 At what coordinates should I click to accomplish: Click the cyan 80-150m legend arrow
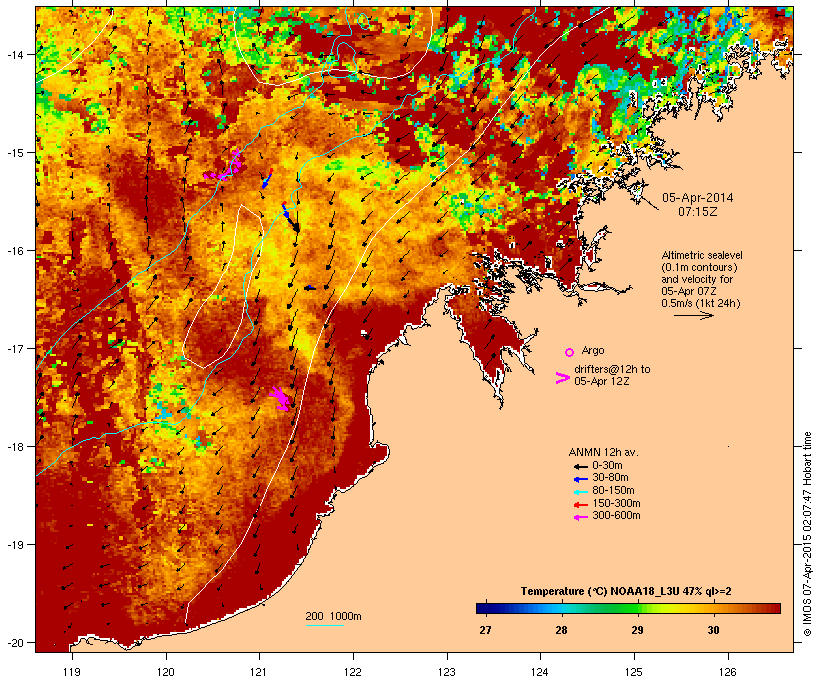(x=580, y=492)
